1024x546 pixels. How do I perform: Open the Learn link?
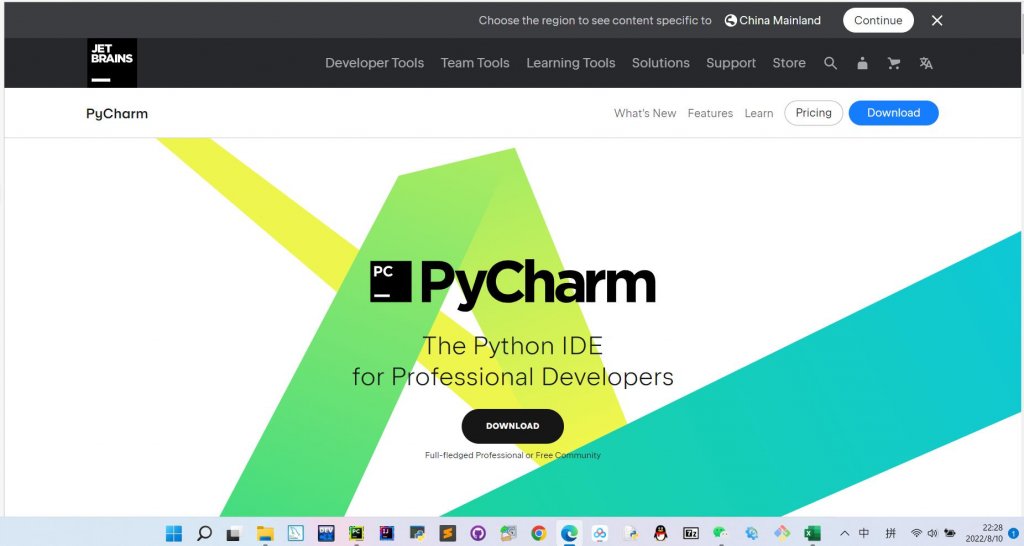tap(758, 113)
